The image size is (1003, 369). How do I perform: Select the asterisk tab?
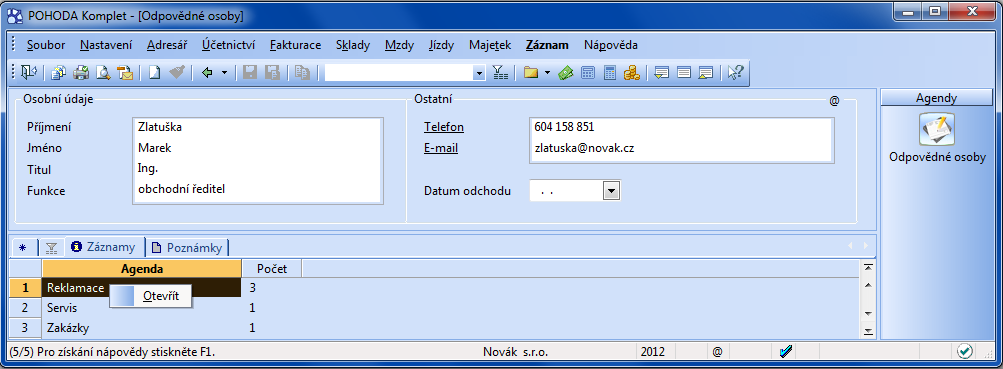23,247
